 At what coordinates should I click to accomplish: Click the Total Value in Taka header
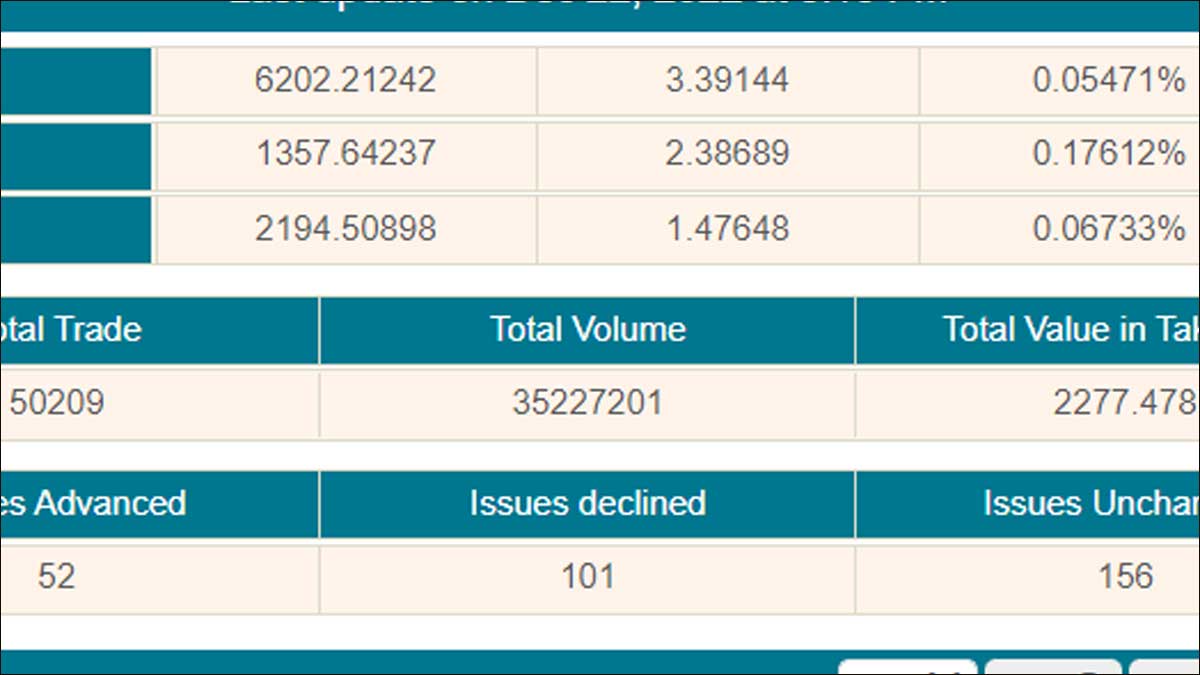(1070, 330)
